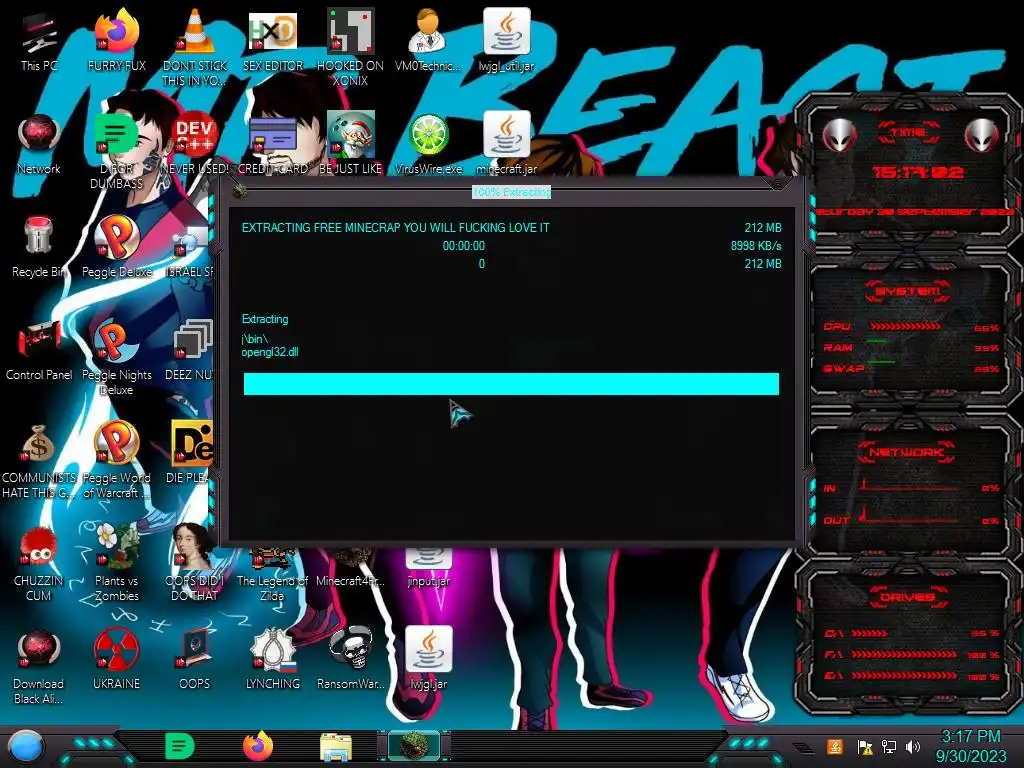Launch Firefox from the taskbar

[258, 746]
